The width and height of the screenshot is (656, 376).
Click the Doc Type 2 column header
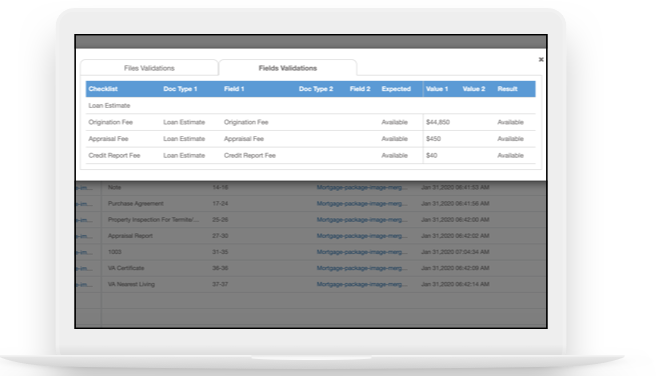coord(316,89)
